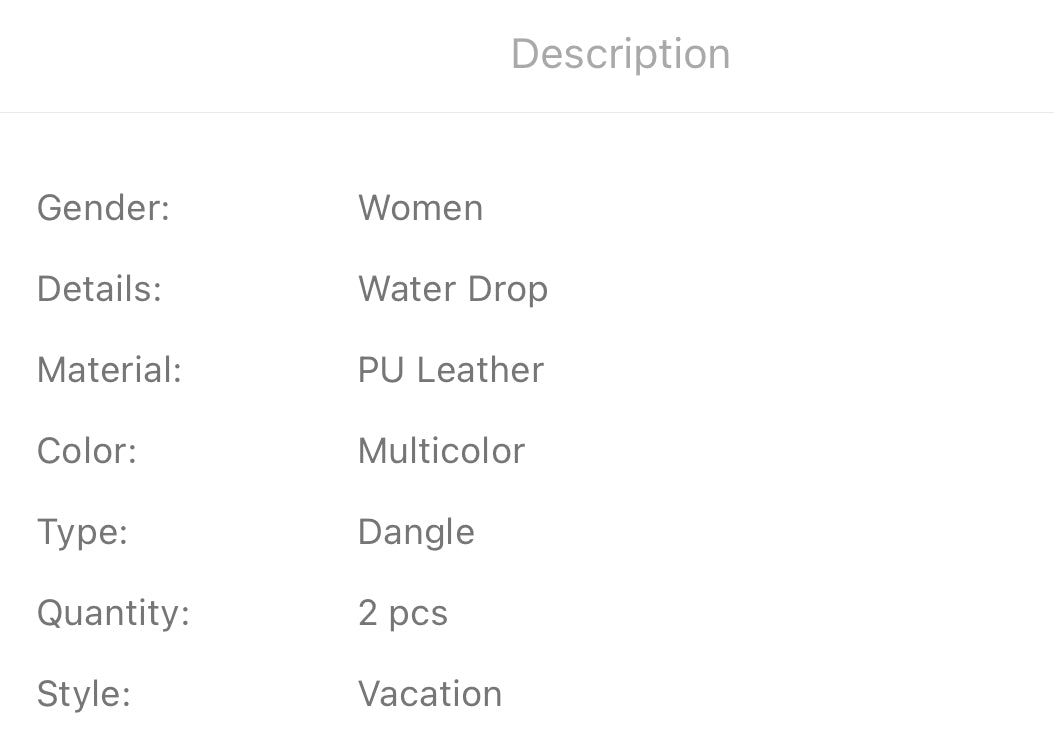Click the Type field label

82,532
